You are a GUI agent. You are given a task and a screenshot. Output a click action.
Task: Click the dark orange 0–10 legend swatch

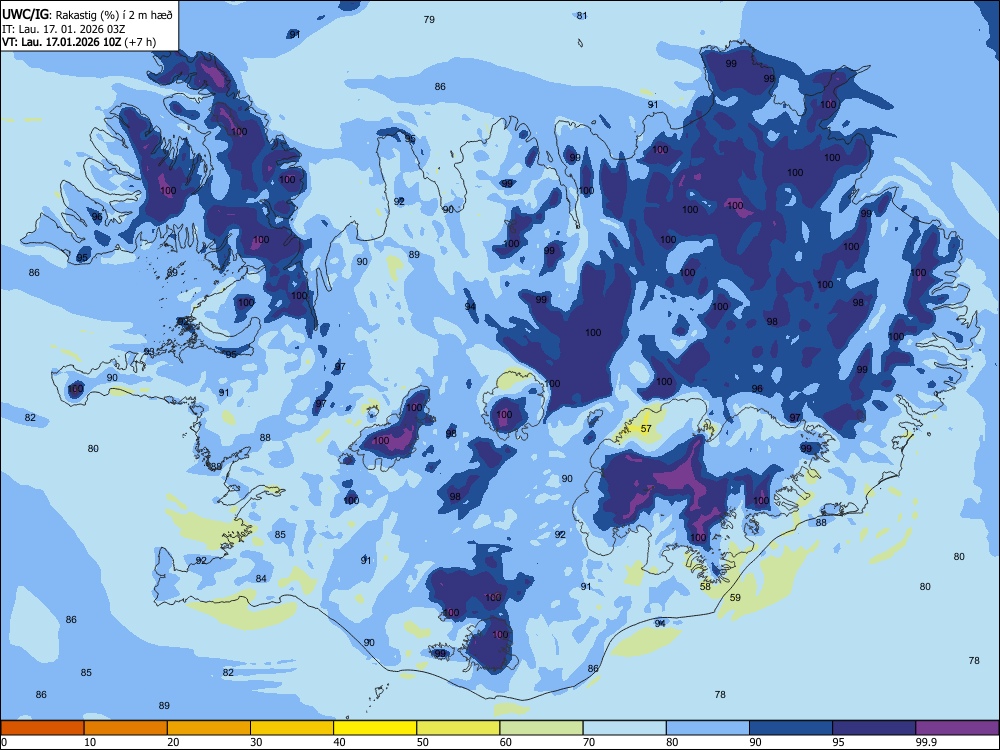(x=42, y=728)
